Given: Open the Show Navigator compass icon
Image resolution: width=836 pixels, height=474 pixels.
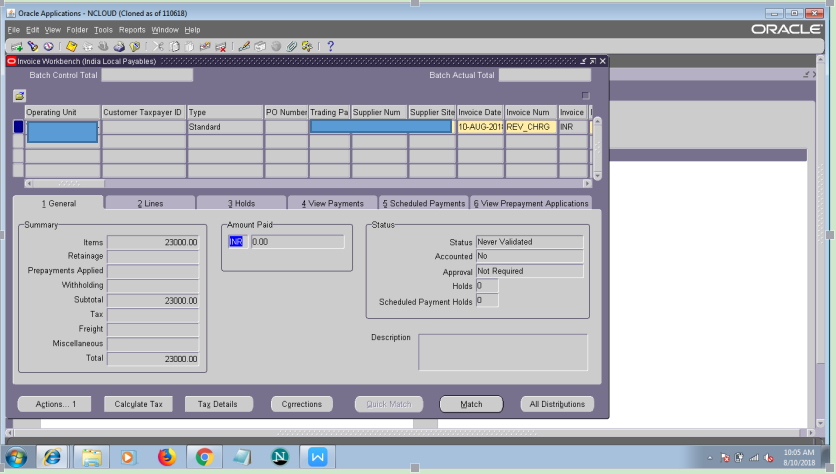Looking at the screenshot, I should [x=48, y=46].
